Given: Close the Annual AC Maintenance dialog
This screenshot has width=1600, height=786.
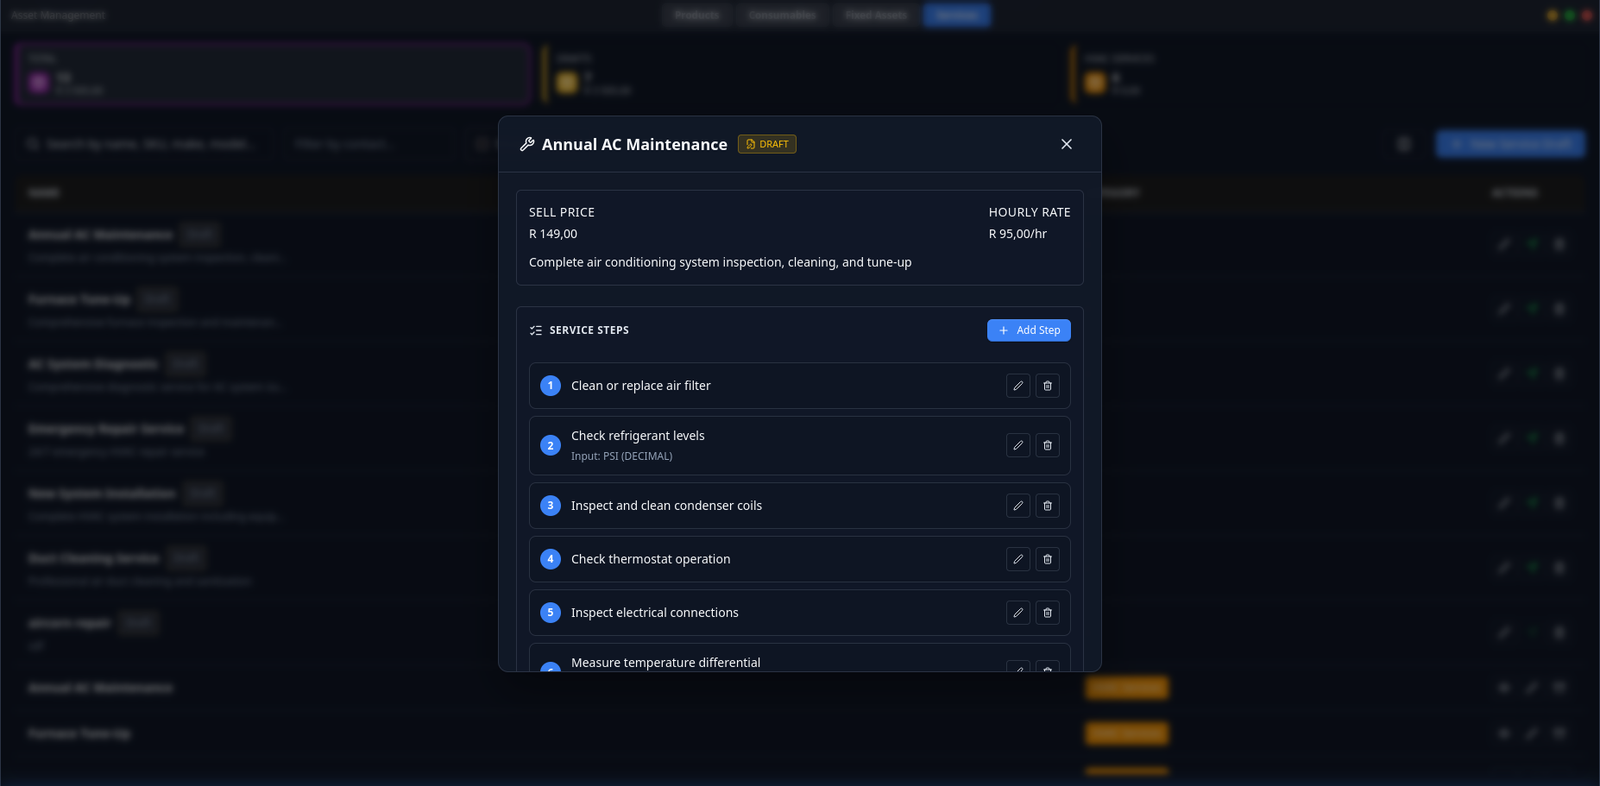Looking at the screenshot, I should pyautogui.click(x=1066, y=144).
